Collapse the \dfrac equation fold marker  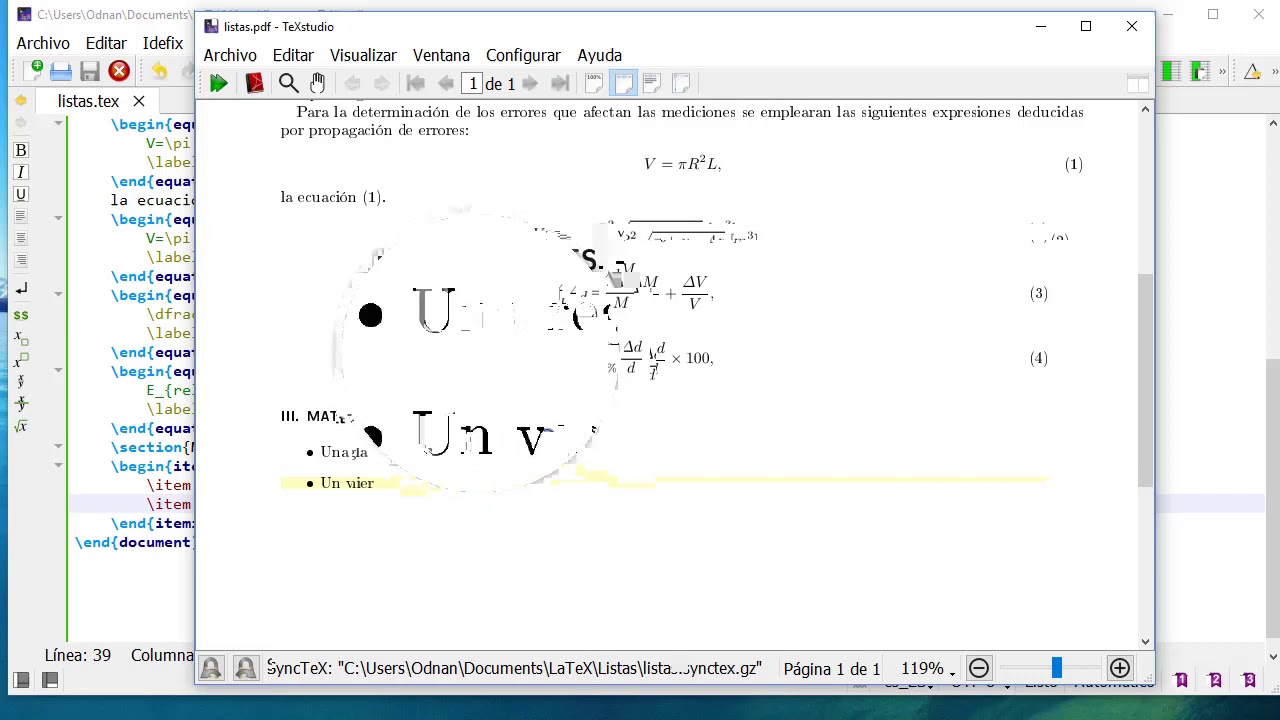[x=58, y=294]
